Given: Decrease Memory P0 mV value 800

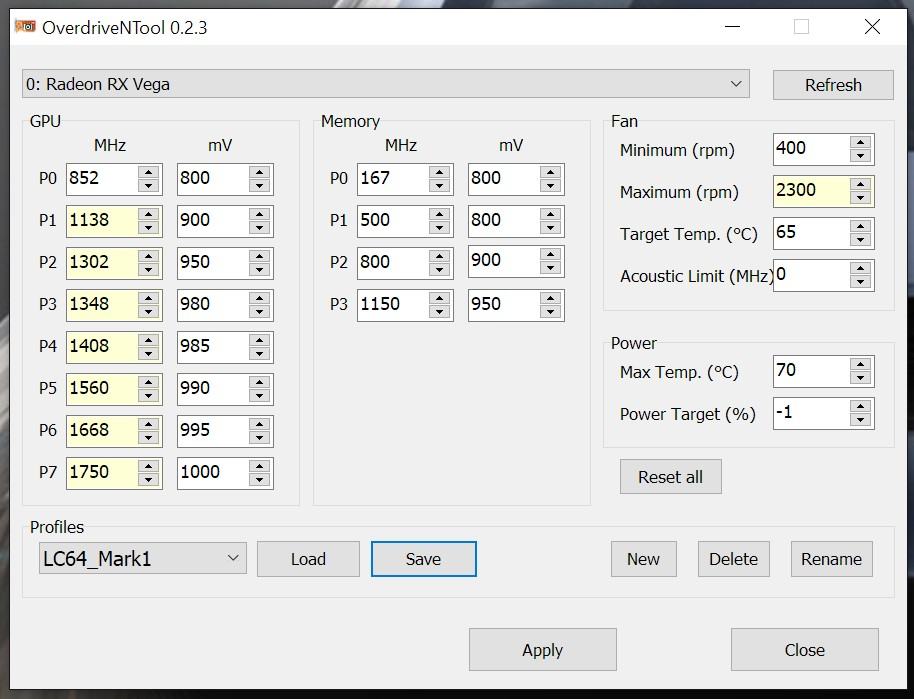Looking at the screenshot, I should coord(550,186).
